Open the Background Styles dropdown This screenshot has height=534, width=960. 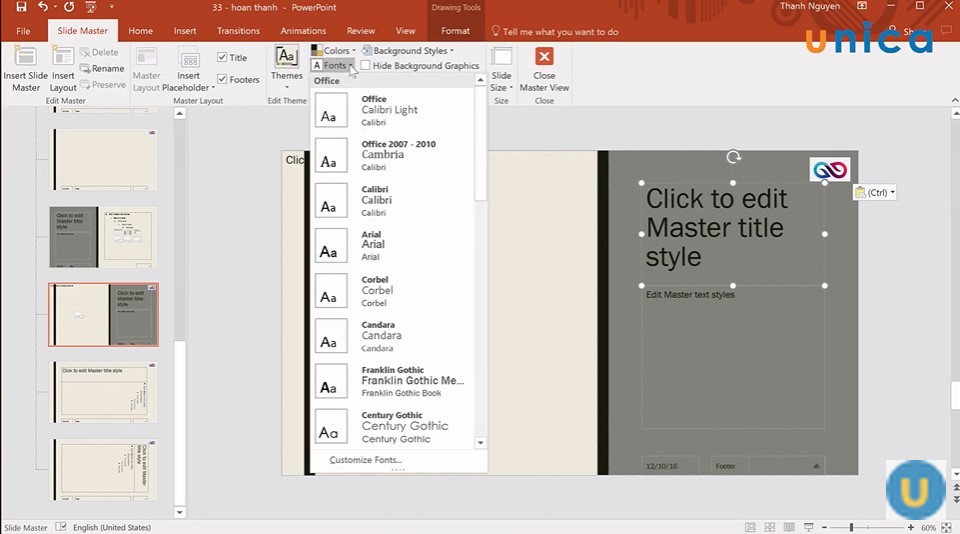click(407, 51)
